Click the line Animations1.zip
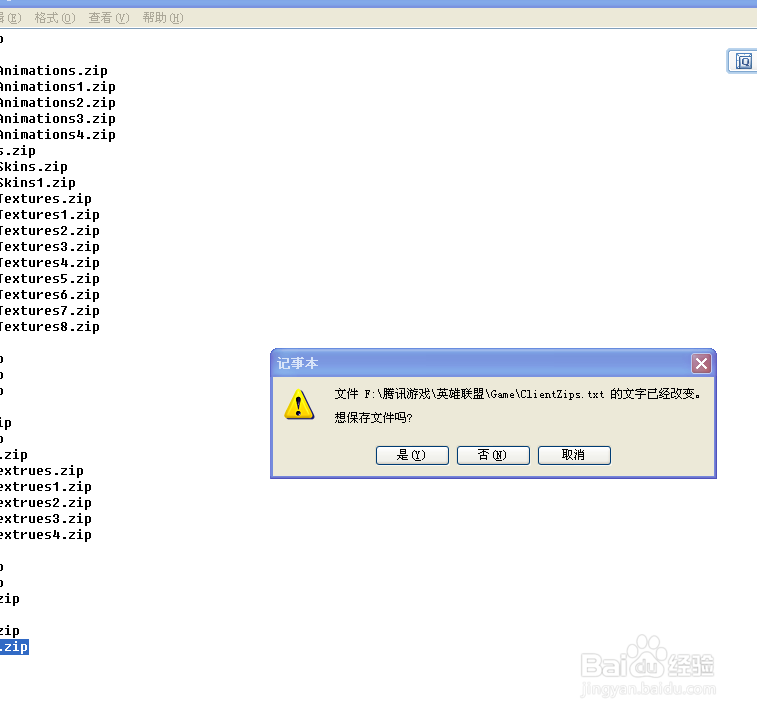The height and width of the screenshot is (716, 757). point(57,87)
